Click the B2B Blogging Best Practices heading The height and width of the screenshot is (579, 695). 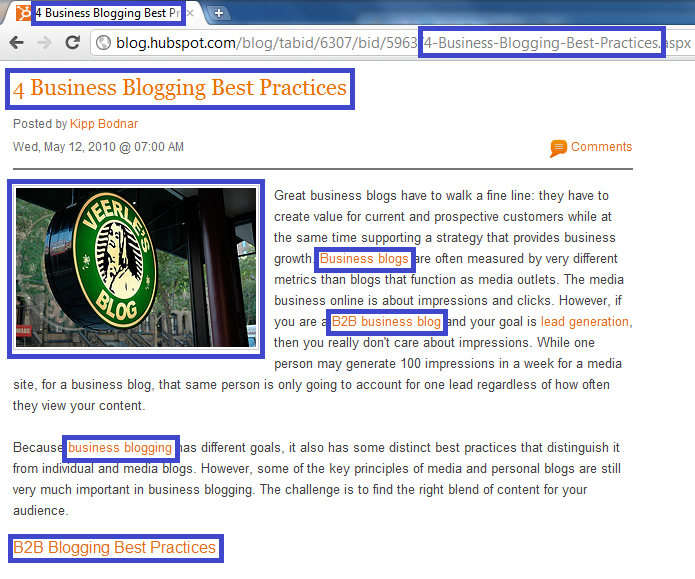pos(114,548)
